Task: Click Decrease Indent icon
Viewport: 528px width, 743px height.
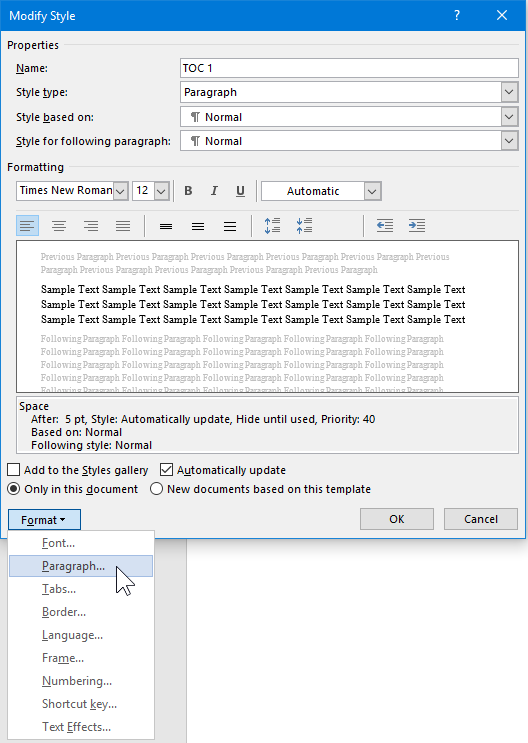Action: [x=385, y=226]
